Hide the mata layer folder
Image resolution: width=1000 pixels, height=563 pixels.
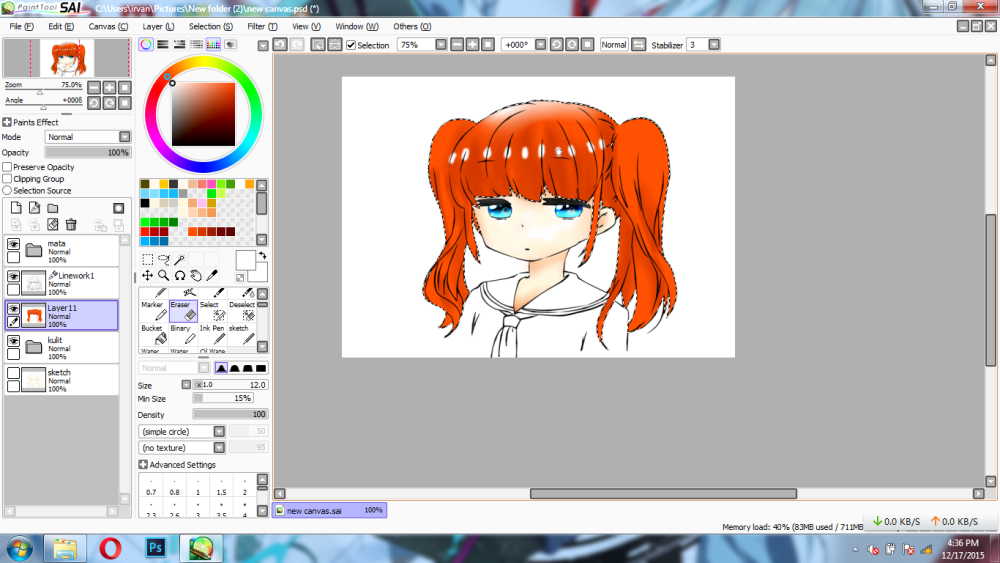(13, 244)
